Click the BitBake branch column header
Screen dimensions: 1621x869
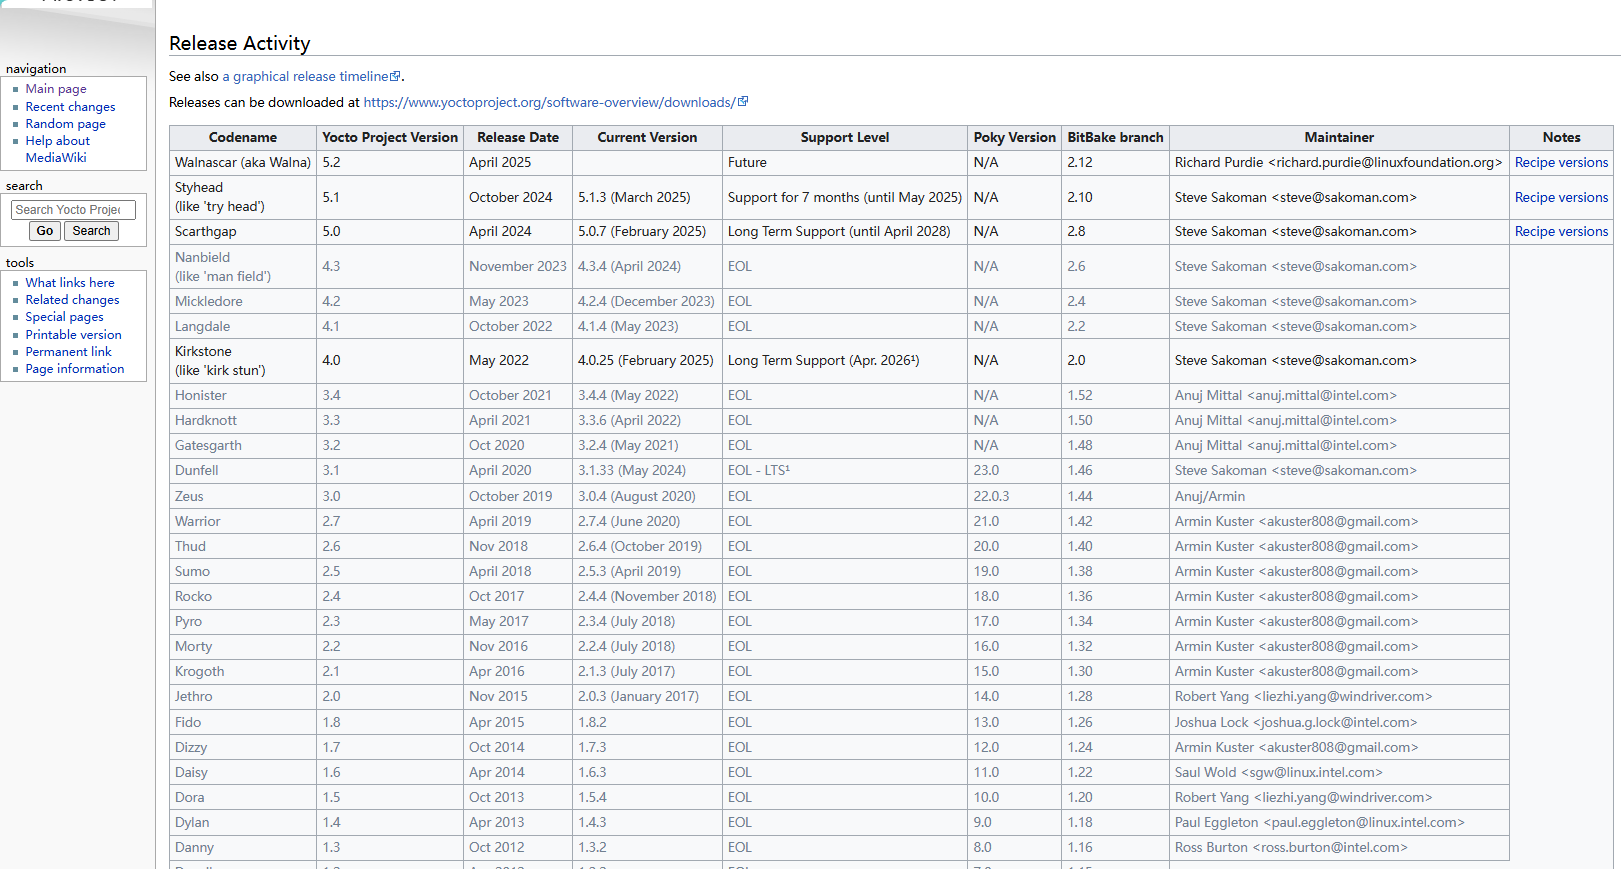click(x=1116, y=138)
